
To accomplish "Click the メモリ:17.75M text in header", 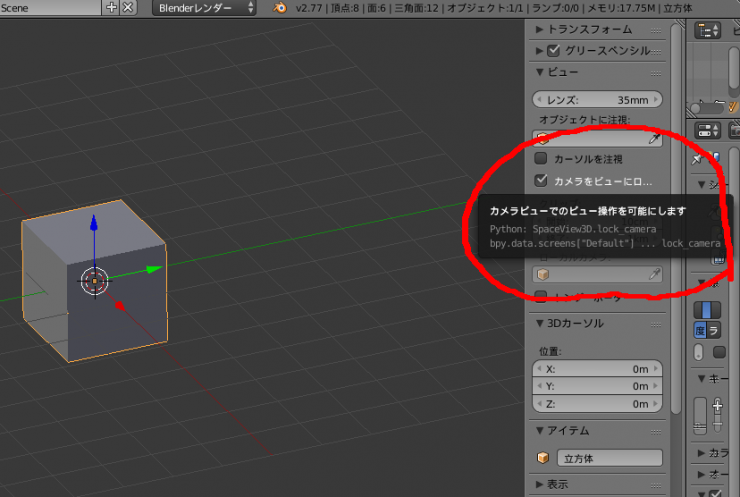I will click(x=623, y=8).
